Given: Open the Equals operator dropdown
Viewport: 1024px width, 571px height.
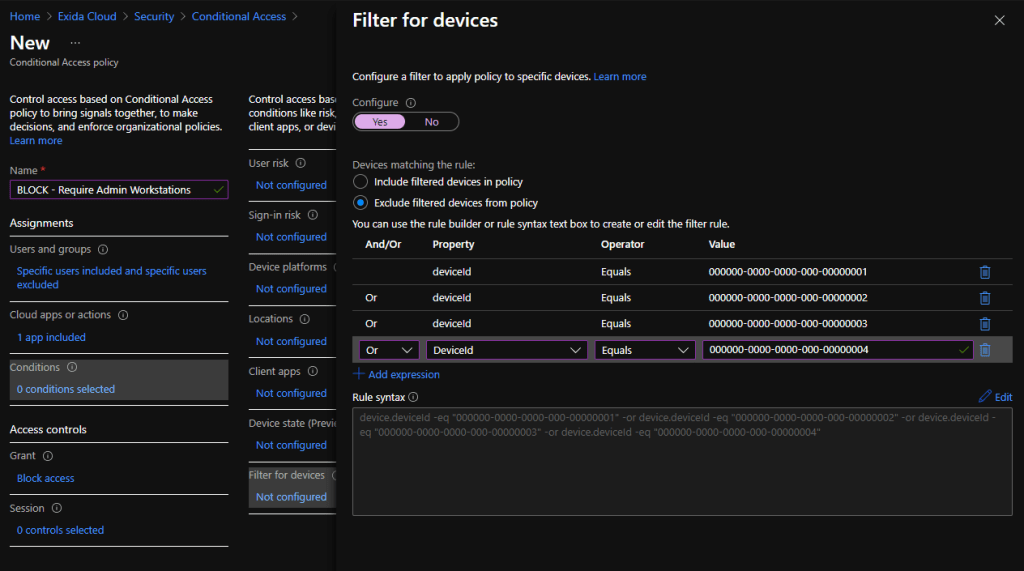Looking at the screenshot, I should 645,351.
